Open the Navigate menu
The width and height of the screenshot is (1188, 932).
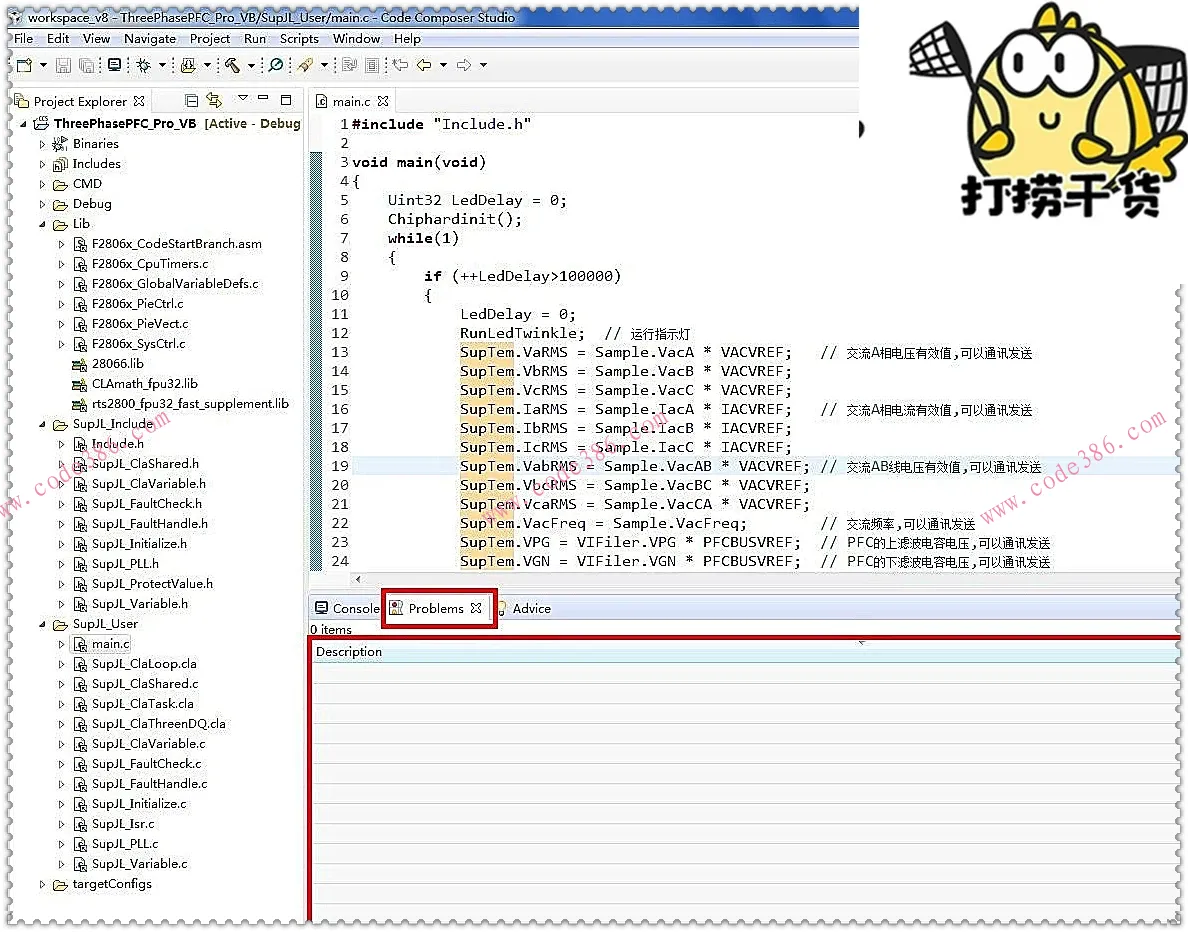click(150, 39)
